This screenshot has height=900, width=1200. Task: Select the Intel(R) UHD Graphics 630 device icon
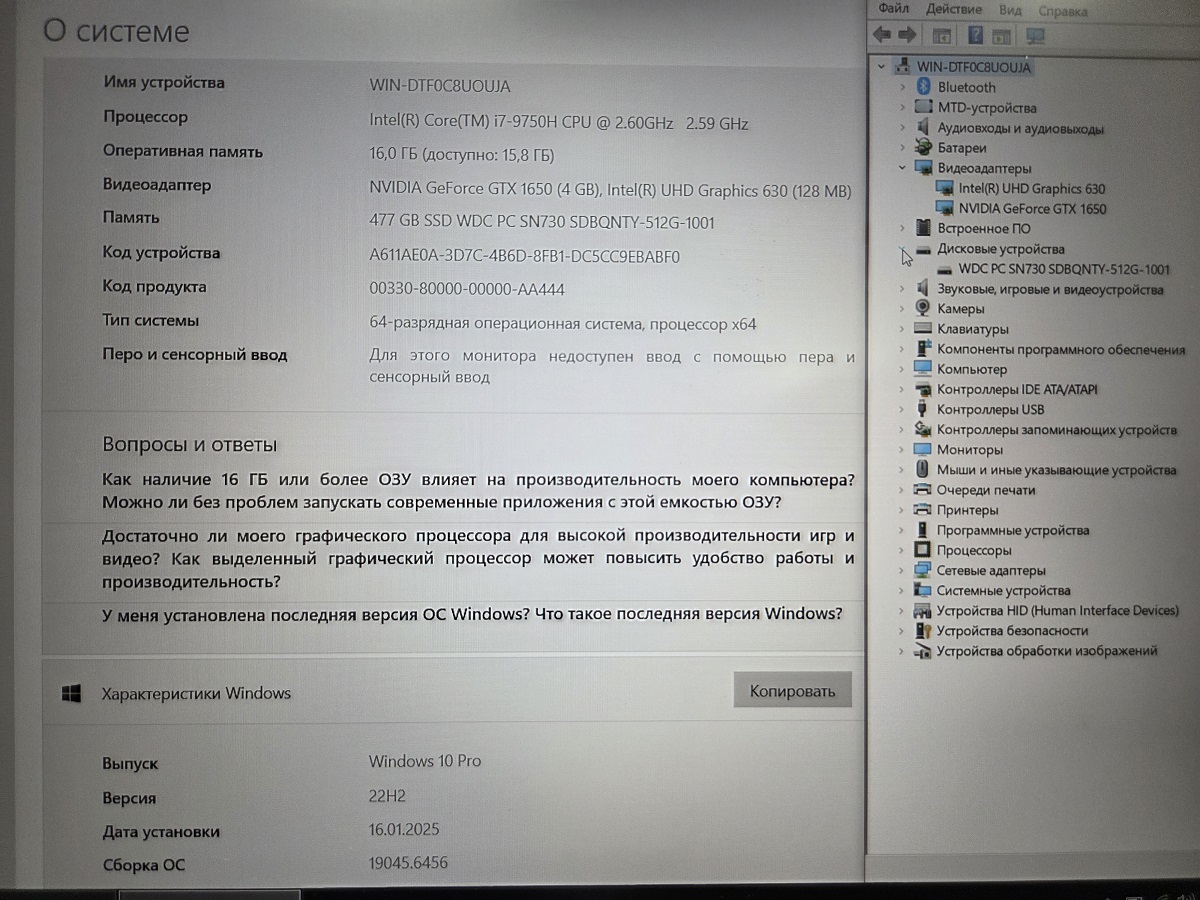[x=944, y=188]
